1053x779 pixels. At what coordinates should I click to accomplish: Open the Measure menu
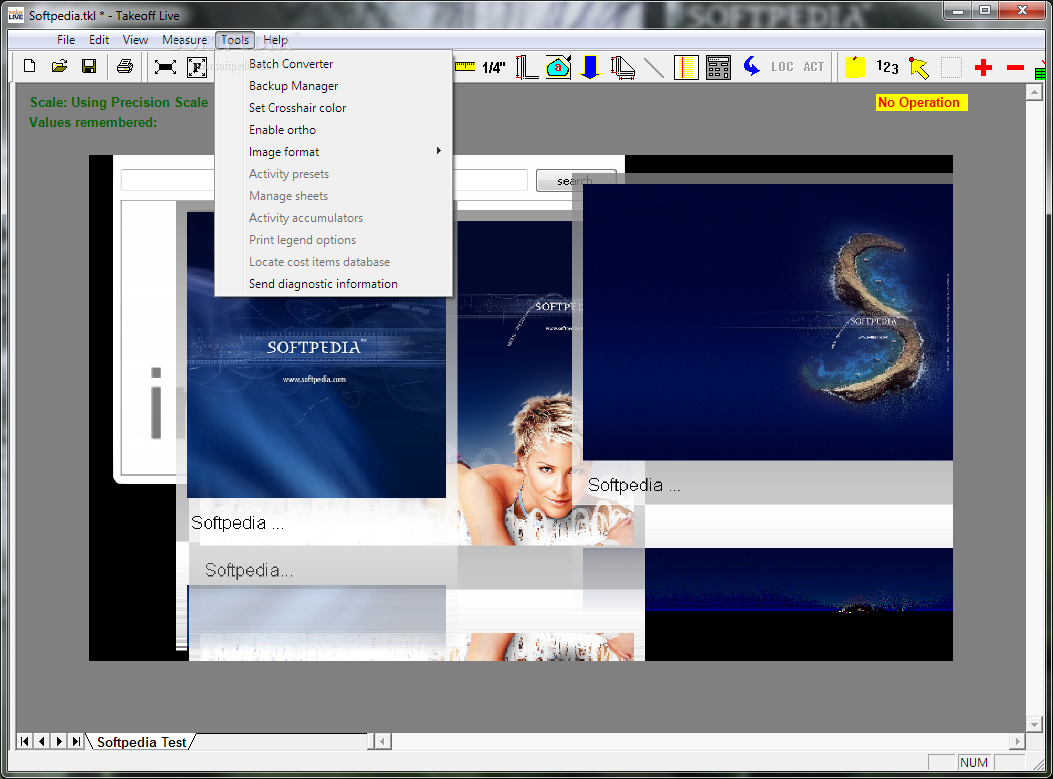tap(184, 40)
